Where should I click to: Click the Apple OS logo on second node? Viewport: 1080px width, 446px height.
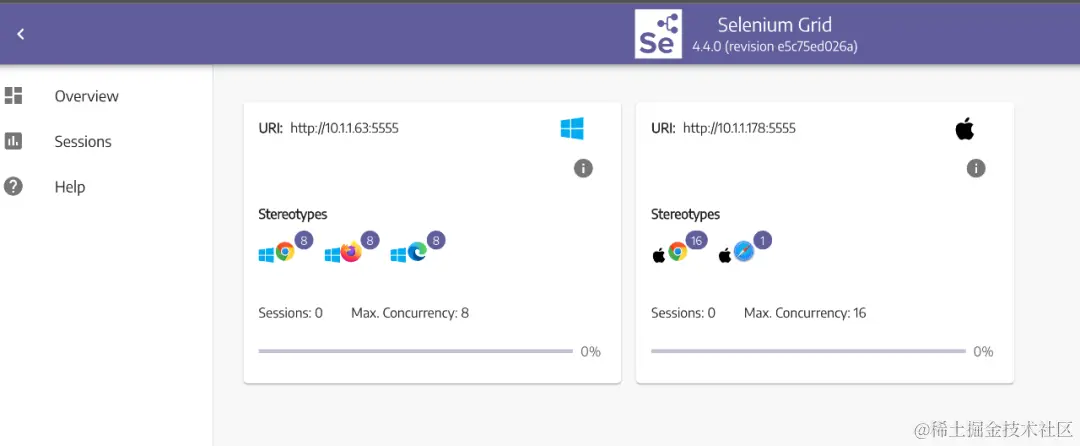[964, 128]
